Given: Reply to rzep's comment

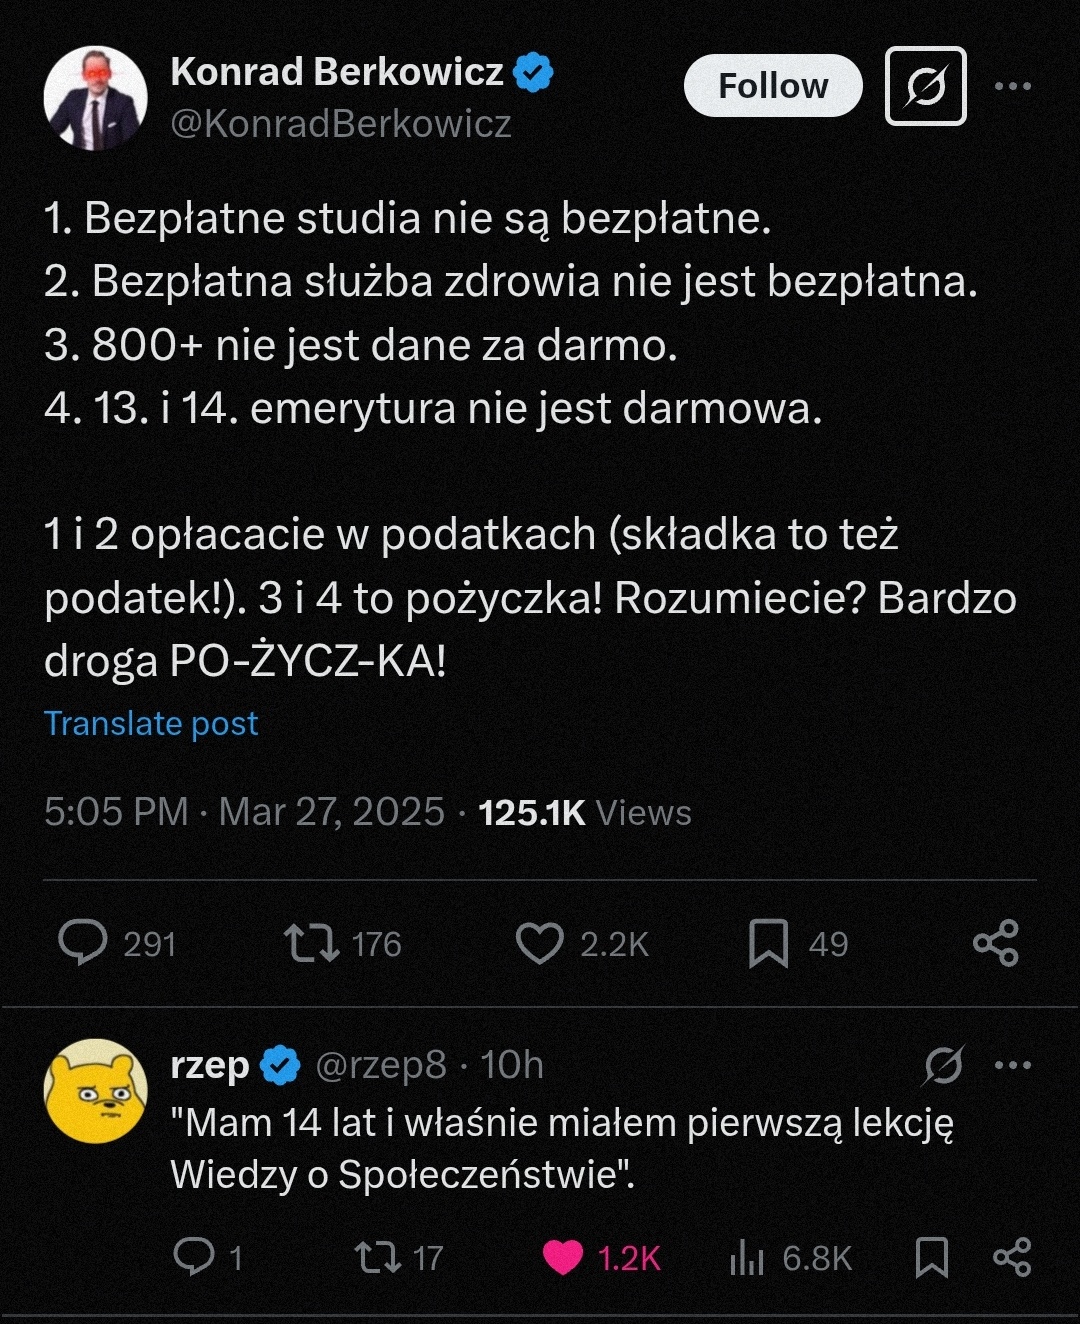Looking at the screenshot, I should (193, 1257).
